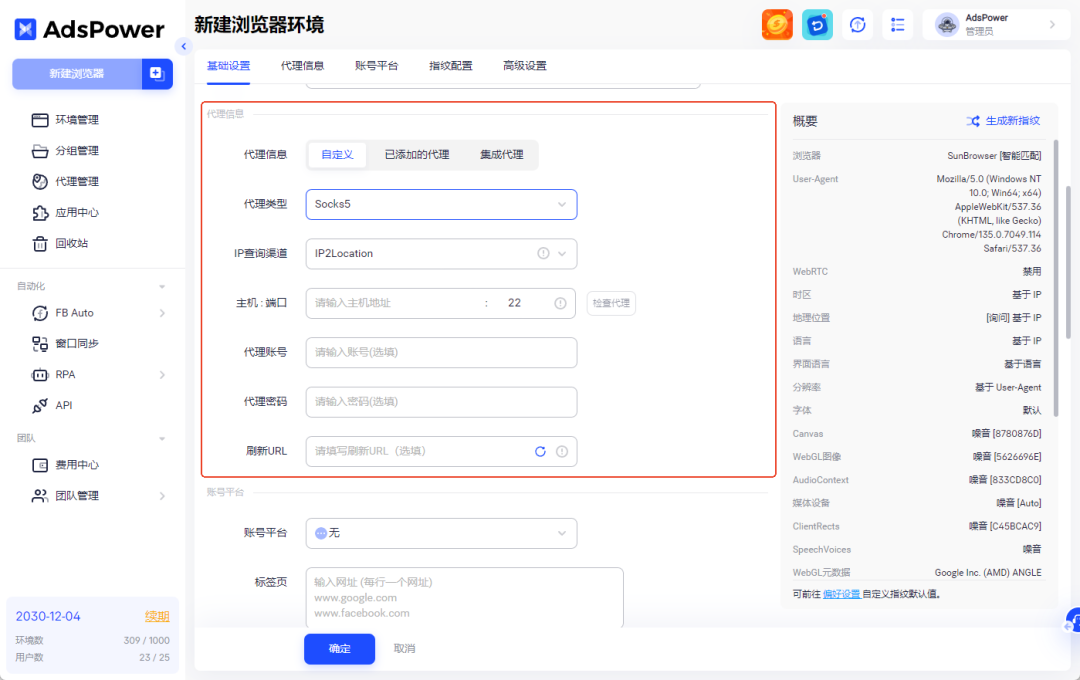Open the 代理类型 Socks5 dropdown
The width and height of the screenshot is (1080, 680).
pos(441,204)
